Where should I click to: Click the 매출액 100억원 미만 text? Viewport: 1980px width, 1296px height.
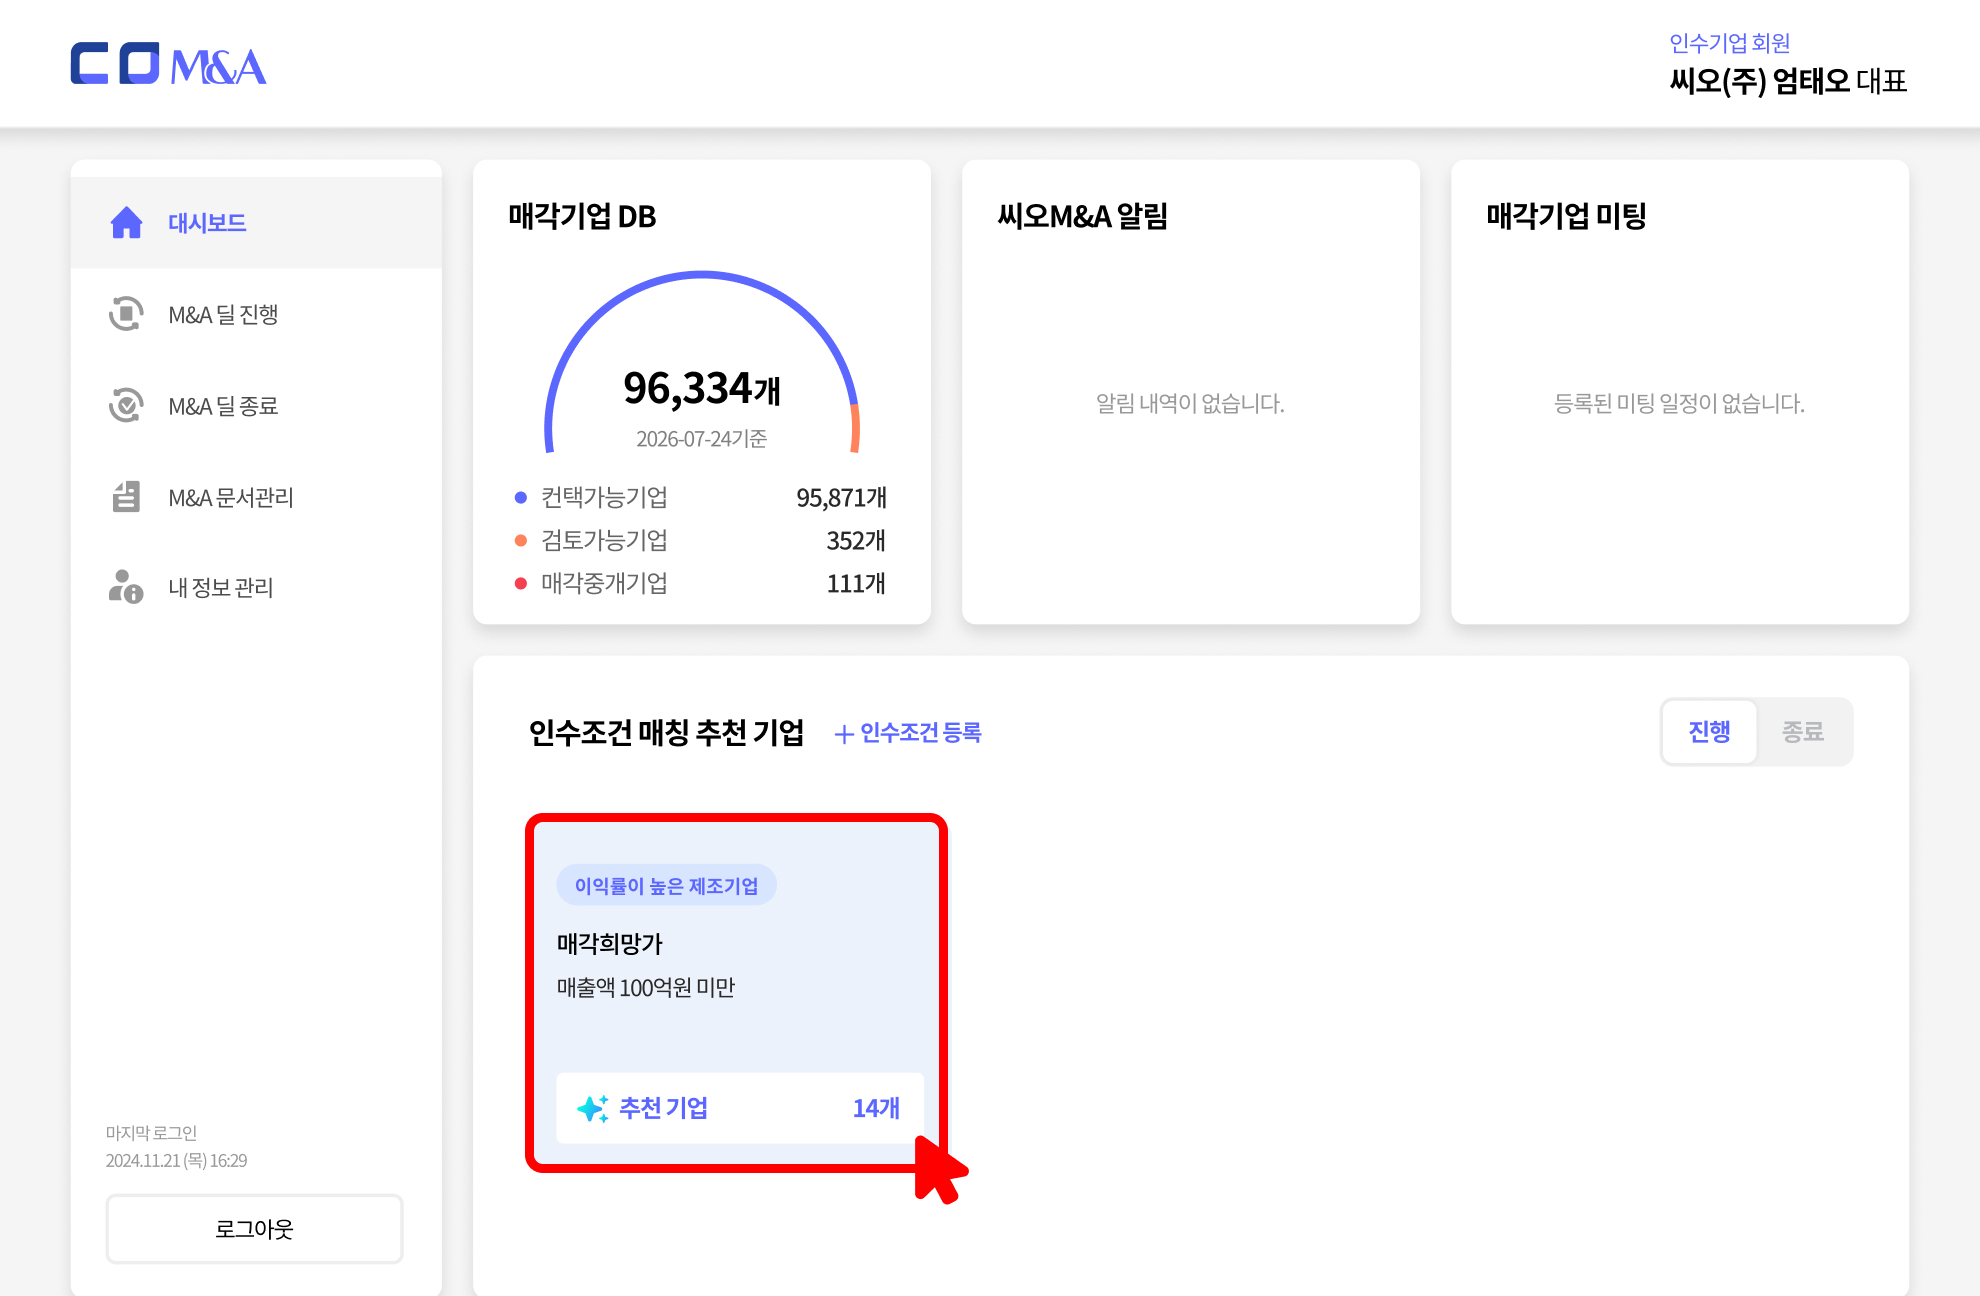pos(646,988)
